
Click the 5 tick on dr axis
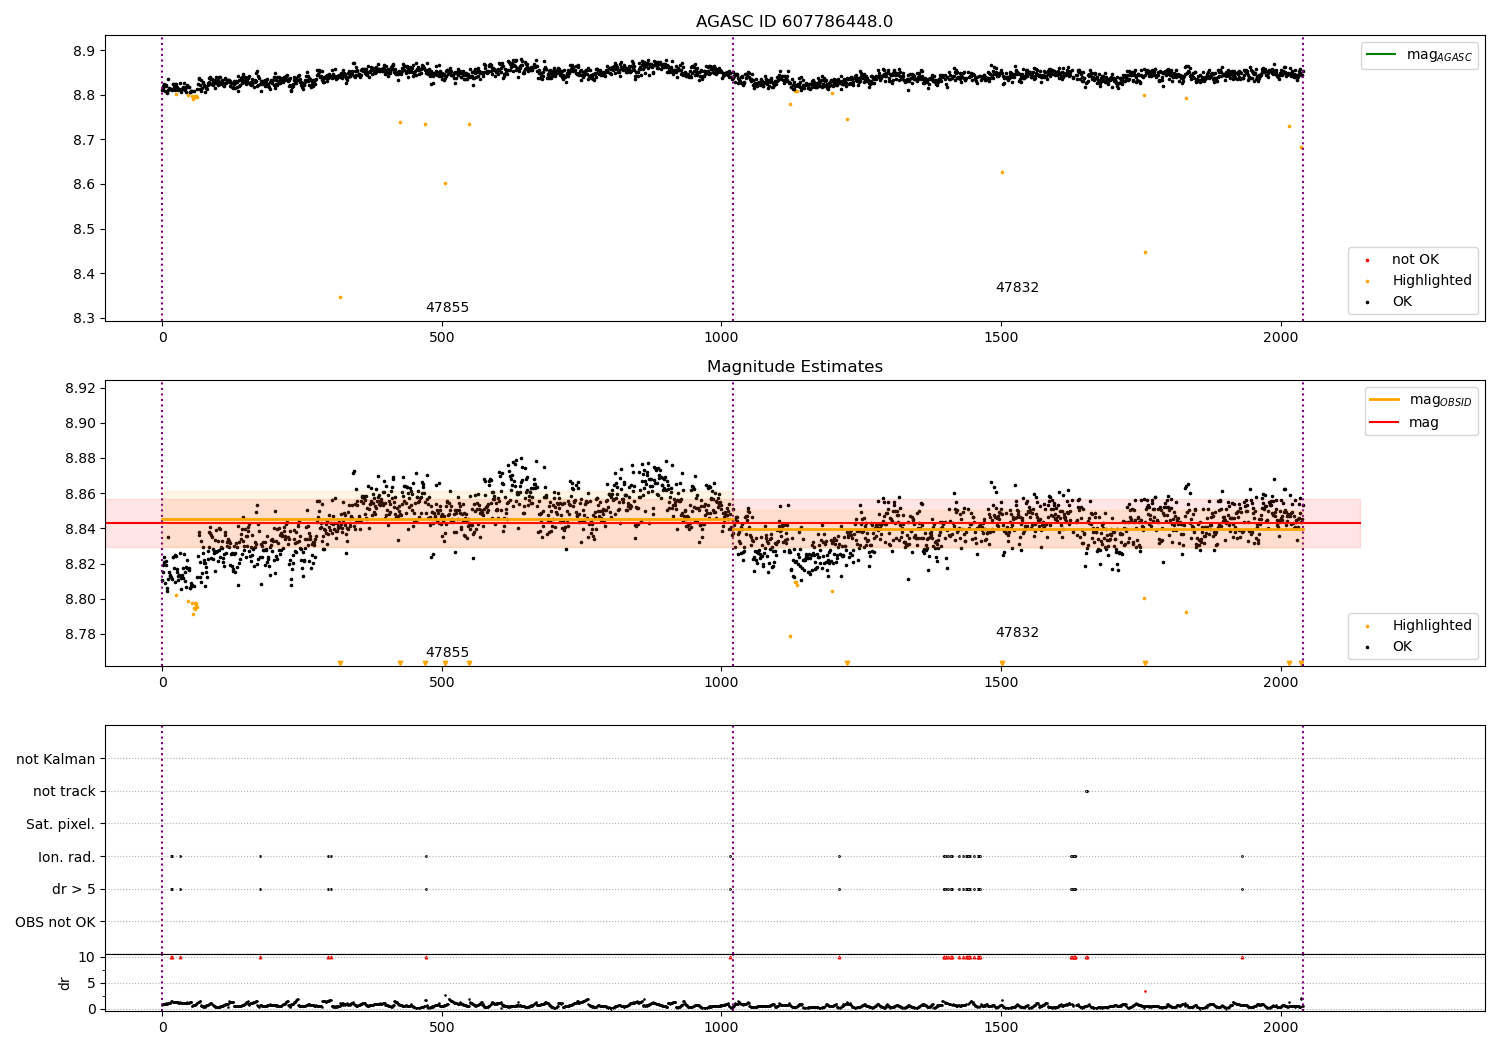[x=92, y=983]
